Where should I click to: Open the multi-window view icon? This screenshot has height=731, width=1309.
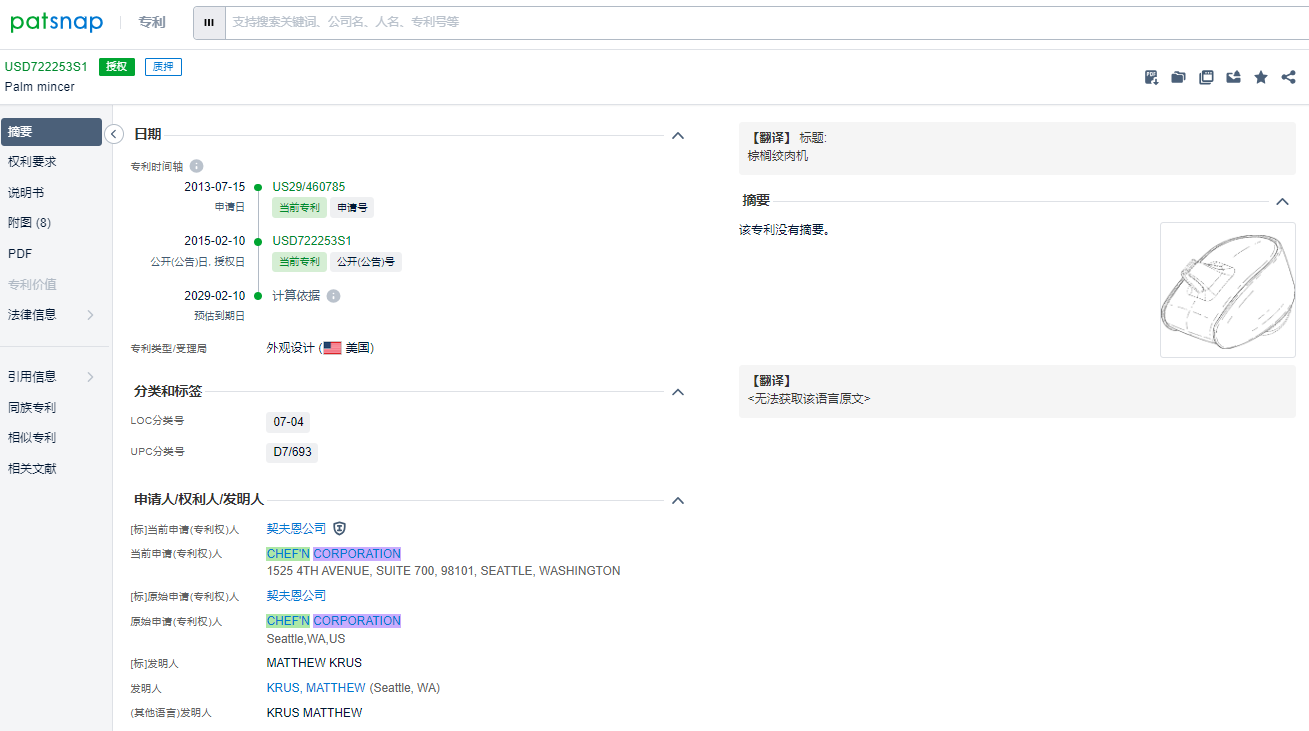coord(1206,77)
